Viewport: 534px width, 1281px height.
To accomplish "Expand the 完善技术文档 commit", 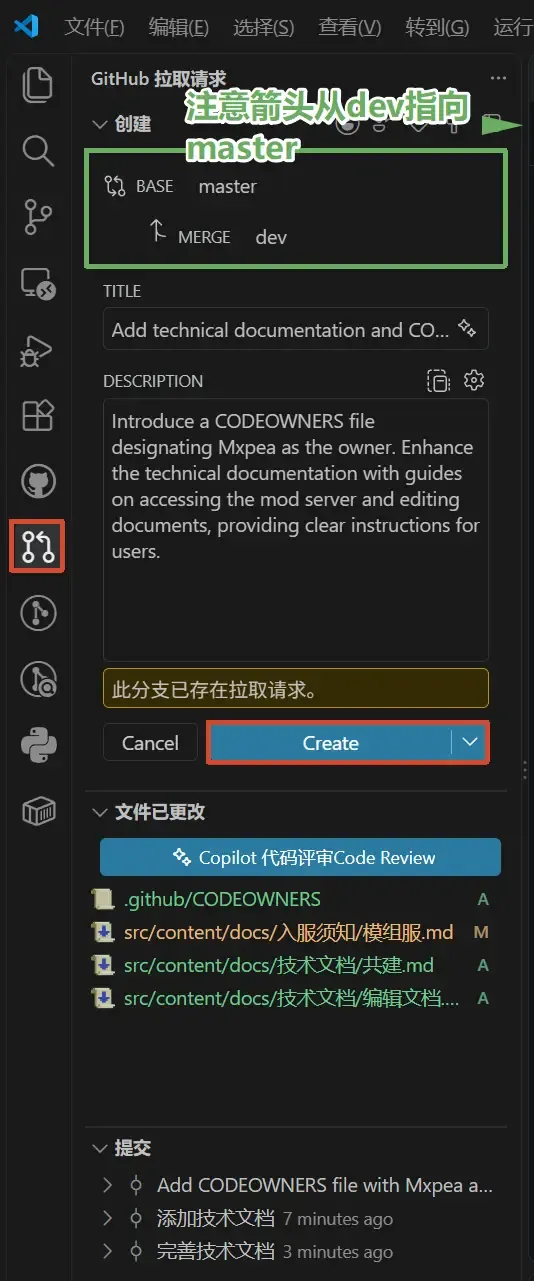I will click(x=108, y=1251).
